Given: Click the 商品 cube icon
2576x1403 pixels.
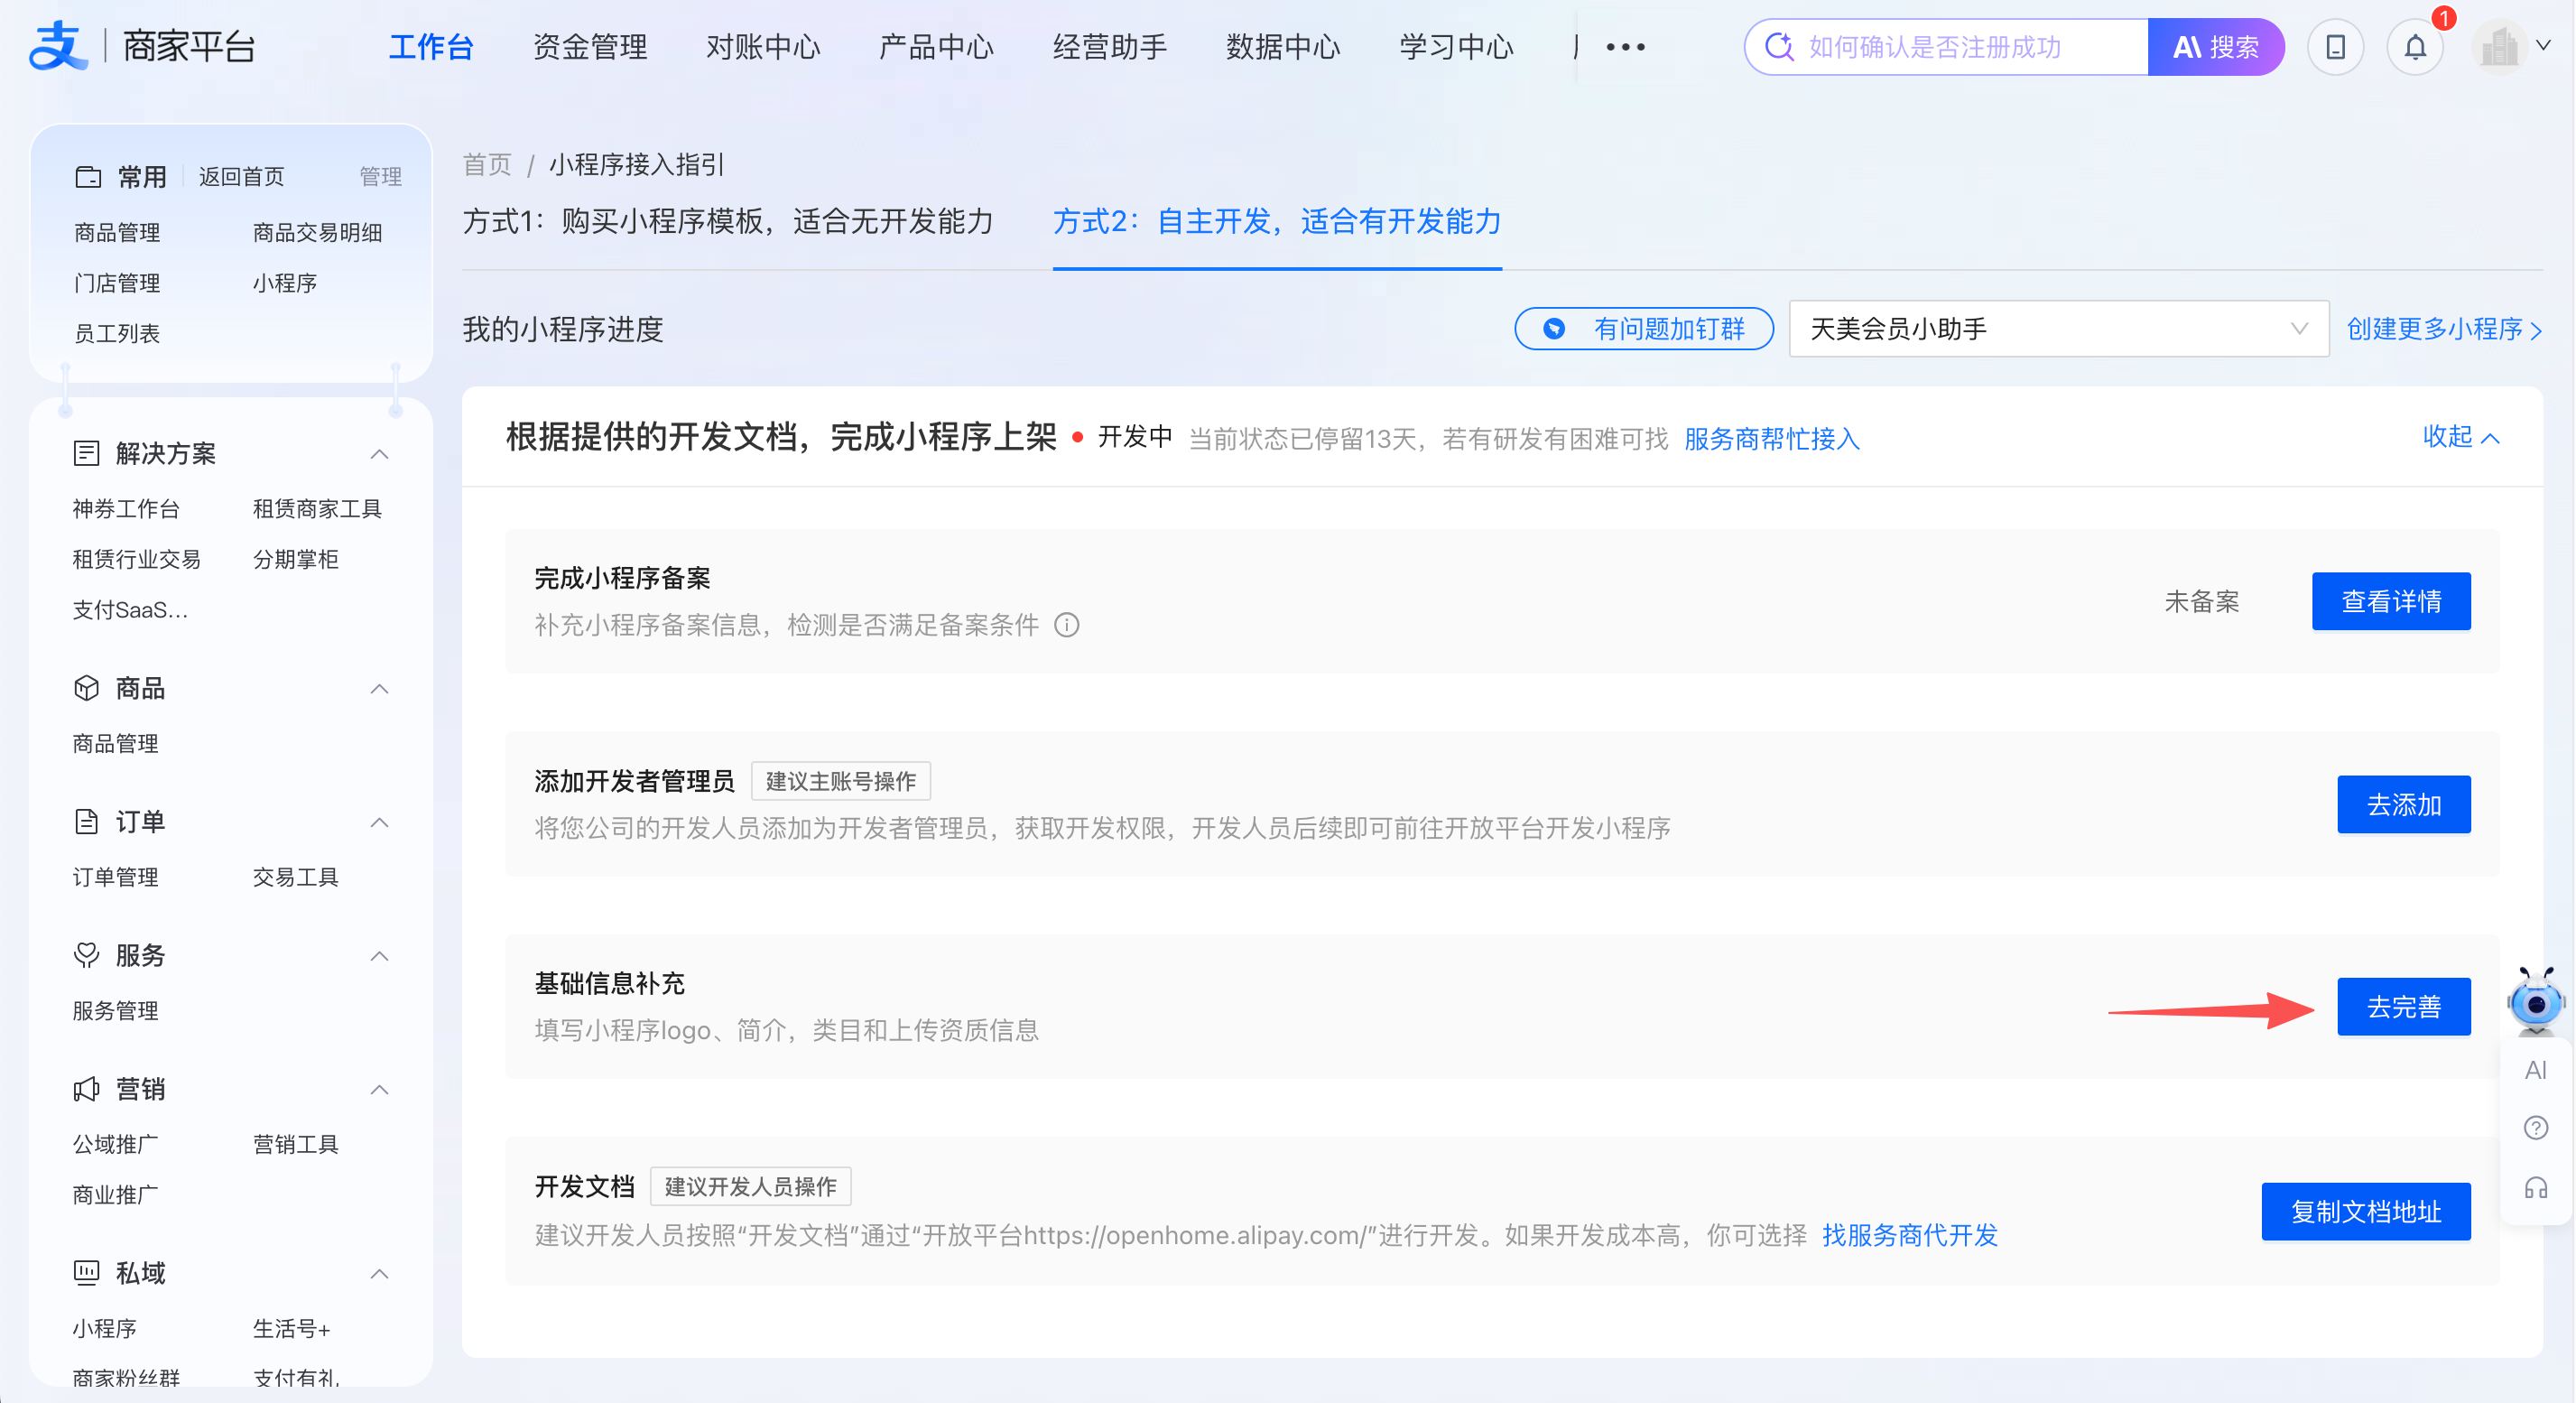Looking at the screenshot, I should click(x=87, y=689).
